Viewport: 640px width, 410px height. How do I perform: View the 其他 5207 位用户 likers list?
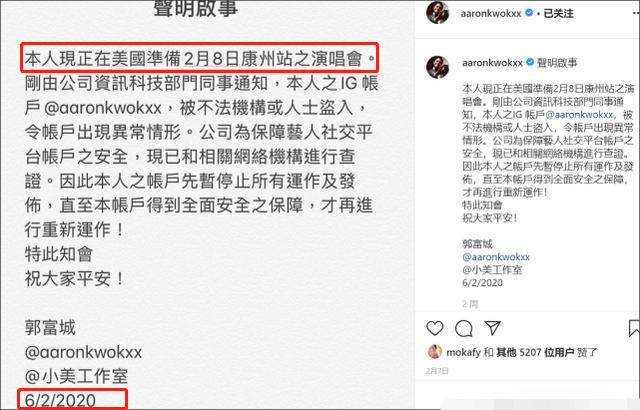click(x=535, y=352)
